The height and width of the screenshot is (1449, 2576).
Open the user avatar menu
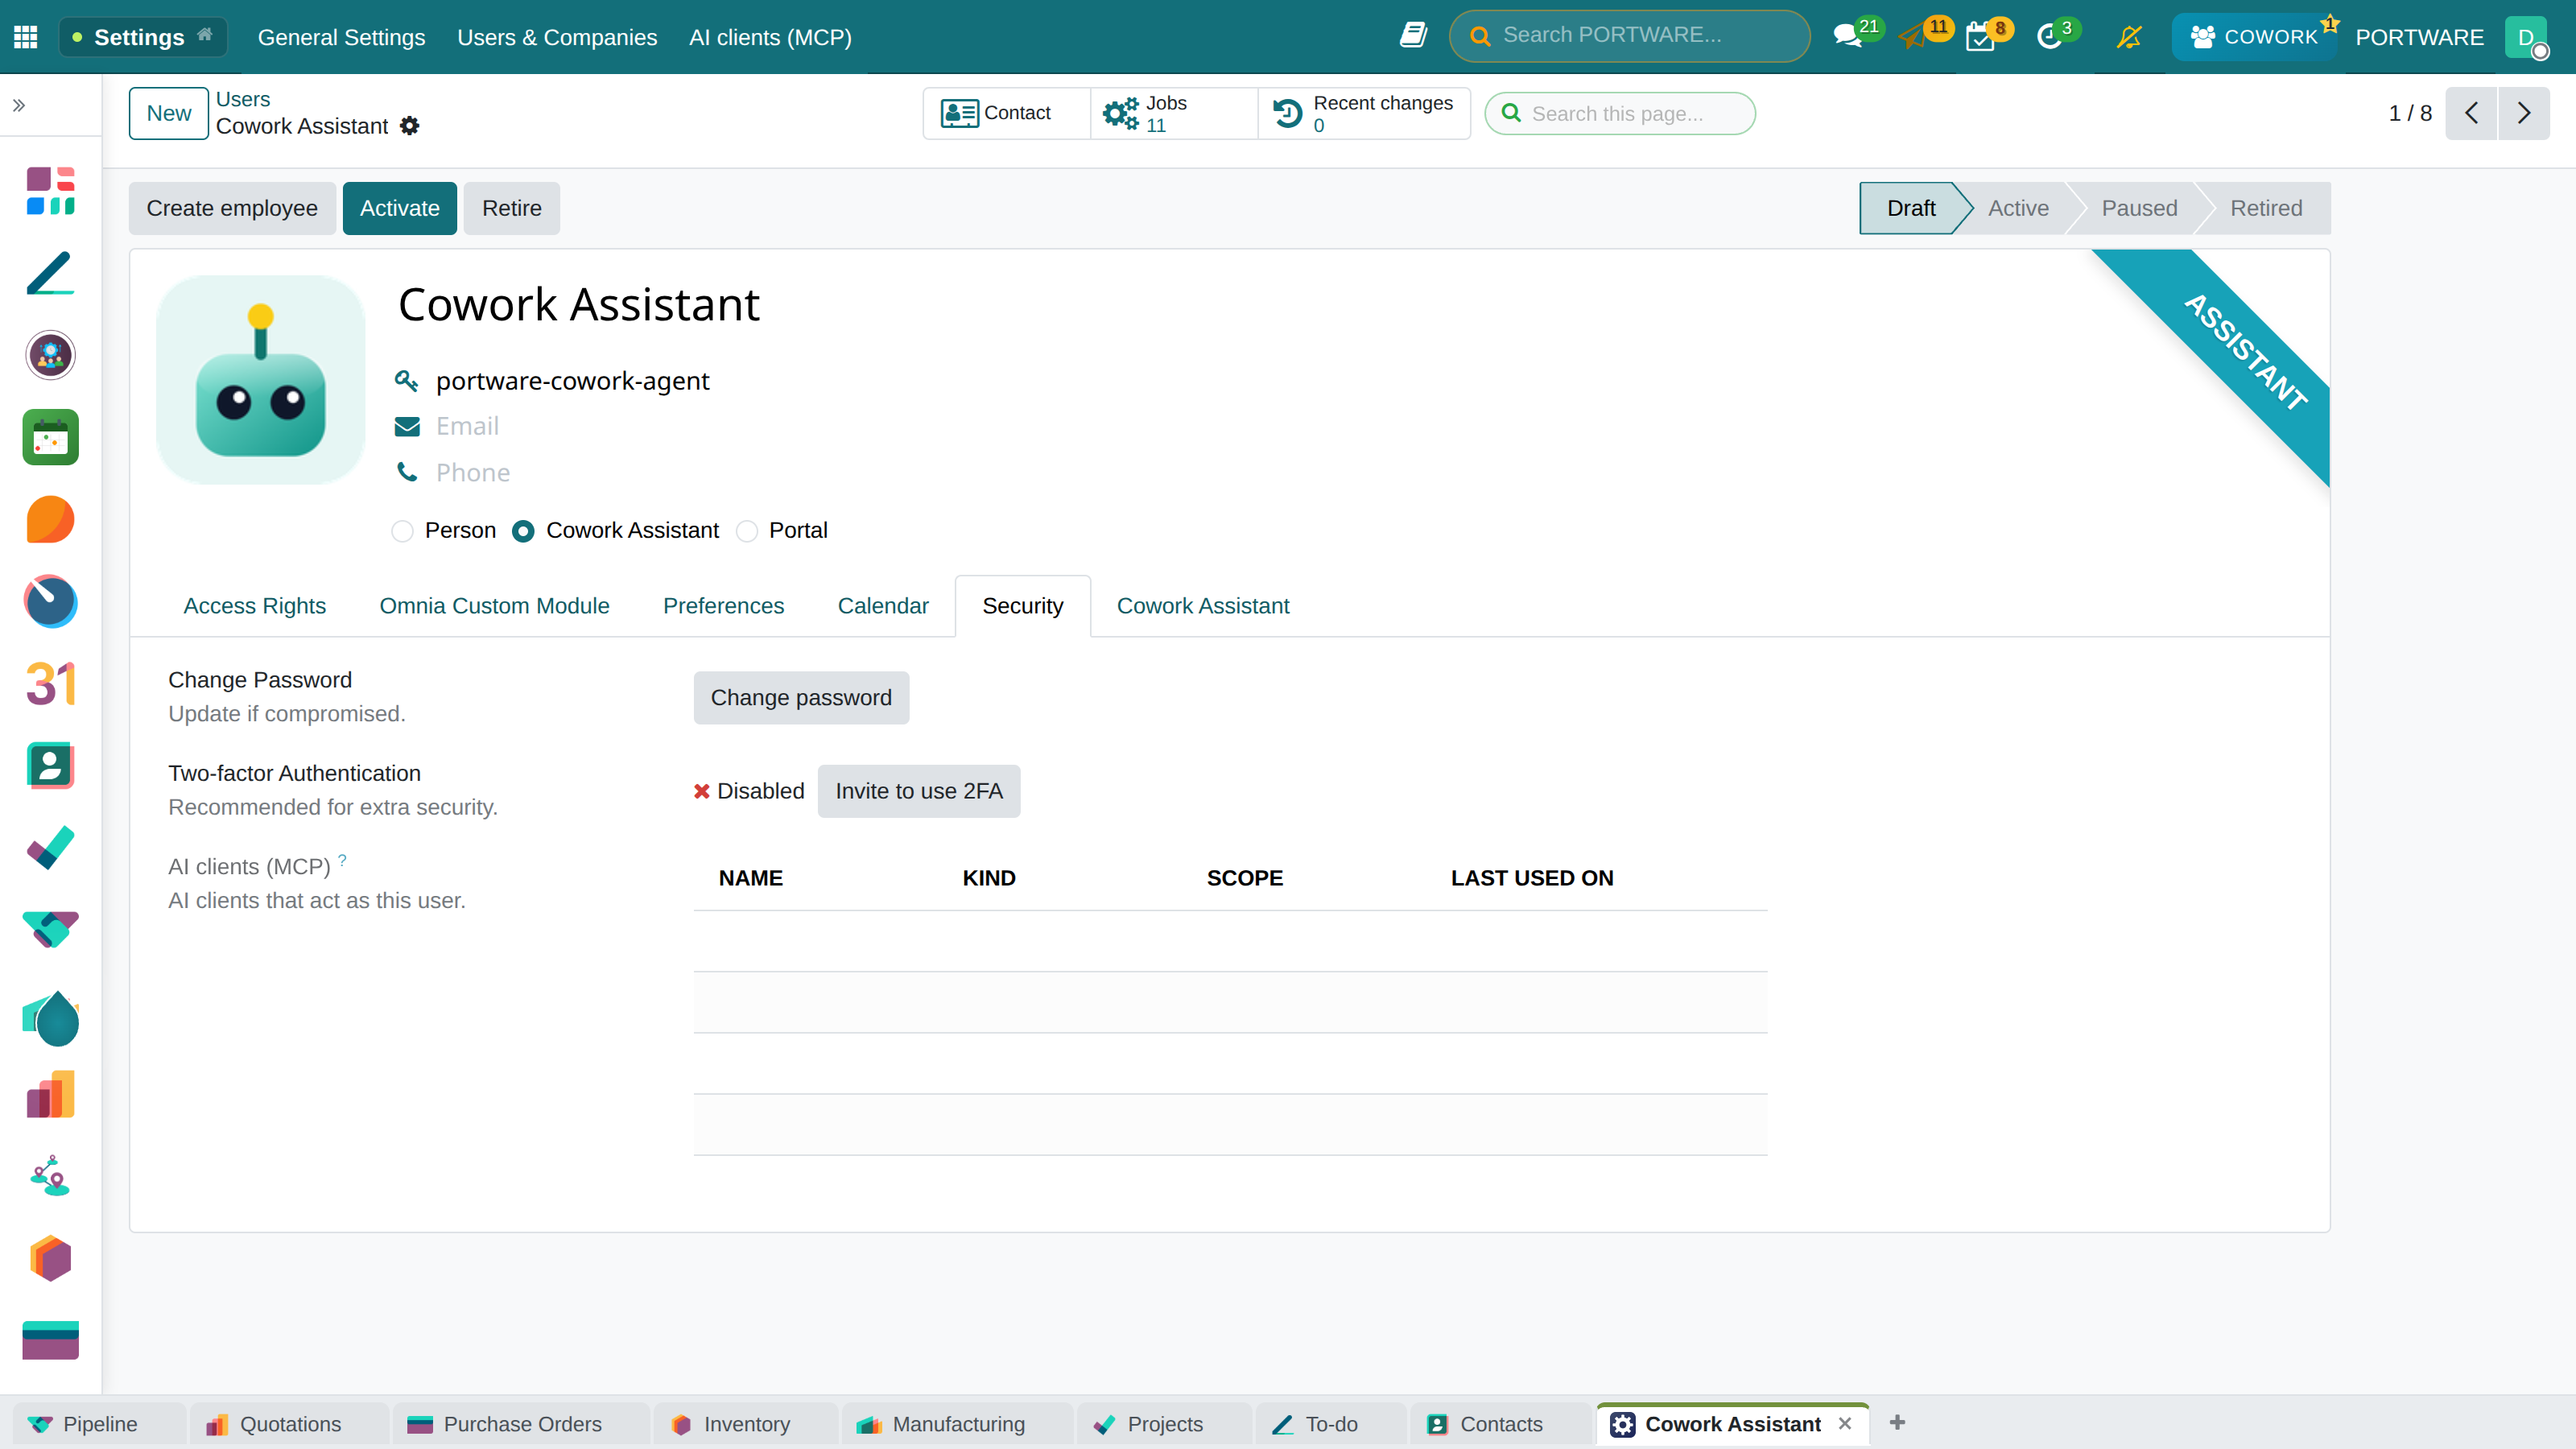click(x=2527, y=37)
